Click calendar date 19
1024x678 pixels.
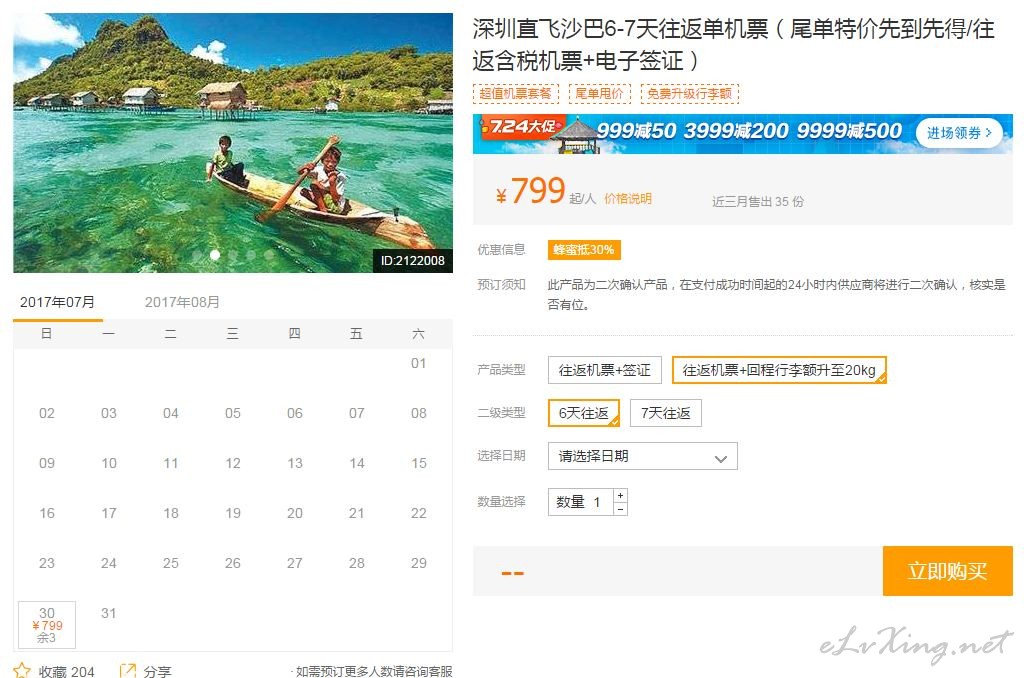232,513
